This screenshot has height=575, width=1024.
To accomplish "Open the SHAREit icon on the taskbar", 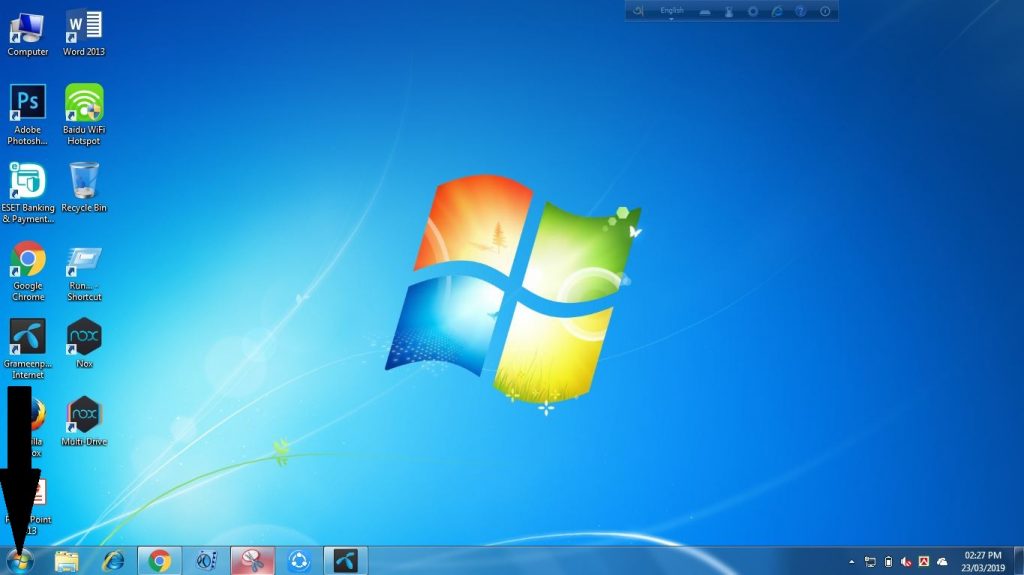I will click(299, 561).
